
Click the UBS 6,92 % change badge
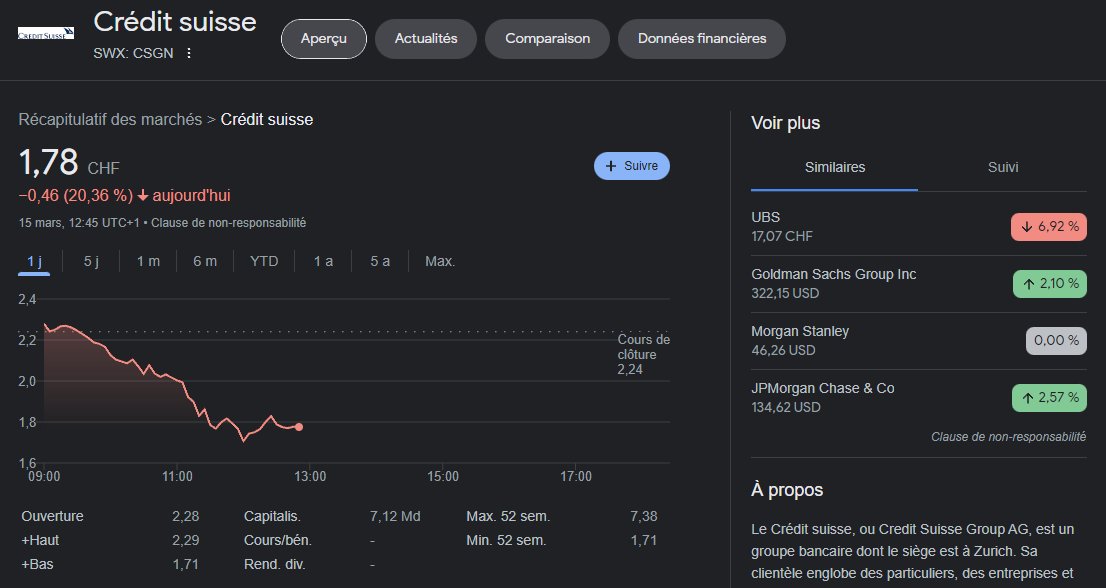(x=1049, y=226)
